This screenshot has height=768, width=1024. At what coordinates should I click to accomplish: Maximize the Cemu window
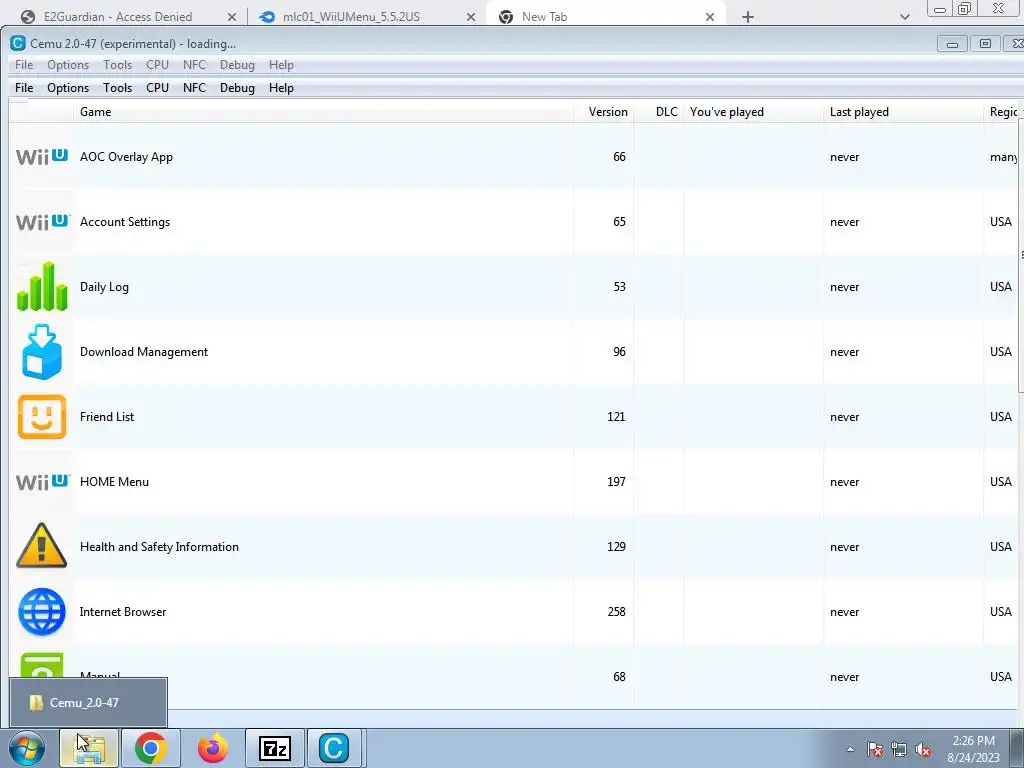985,44
